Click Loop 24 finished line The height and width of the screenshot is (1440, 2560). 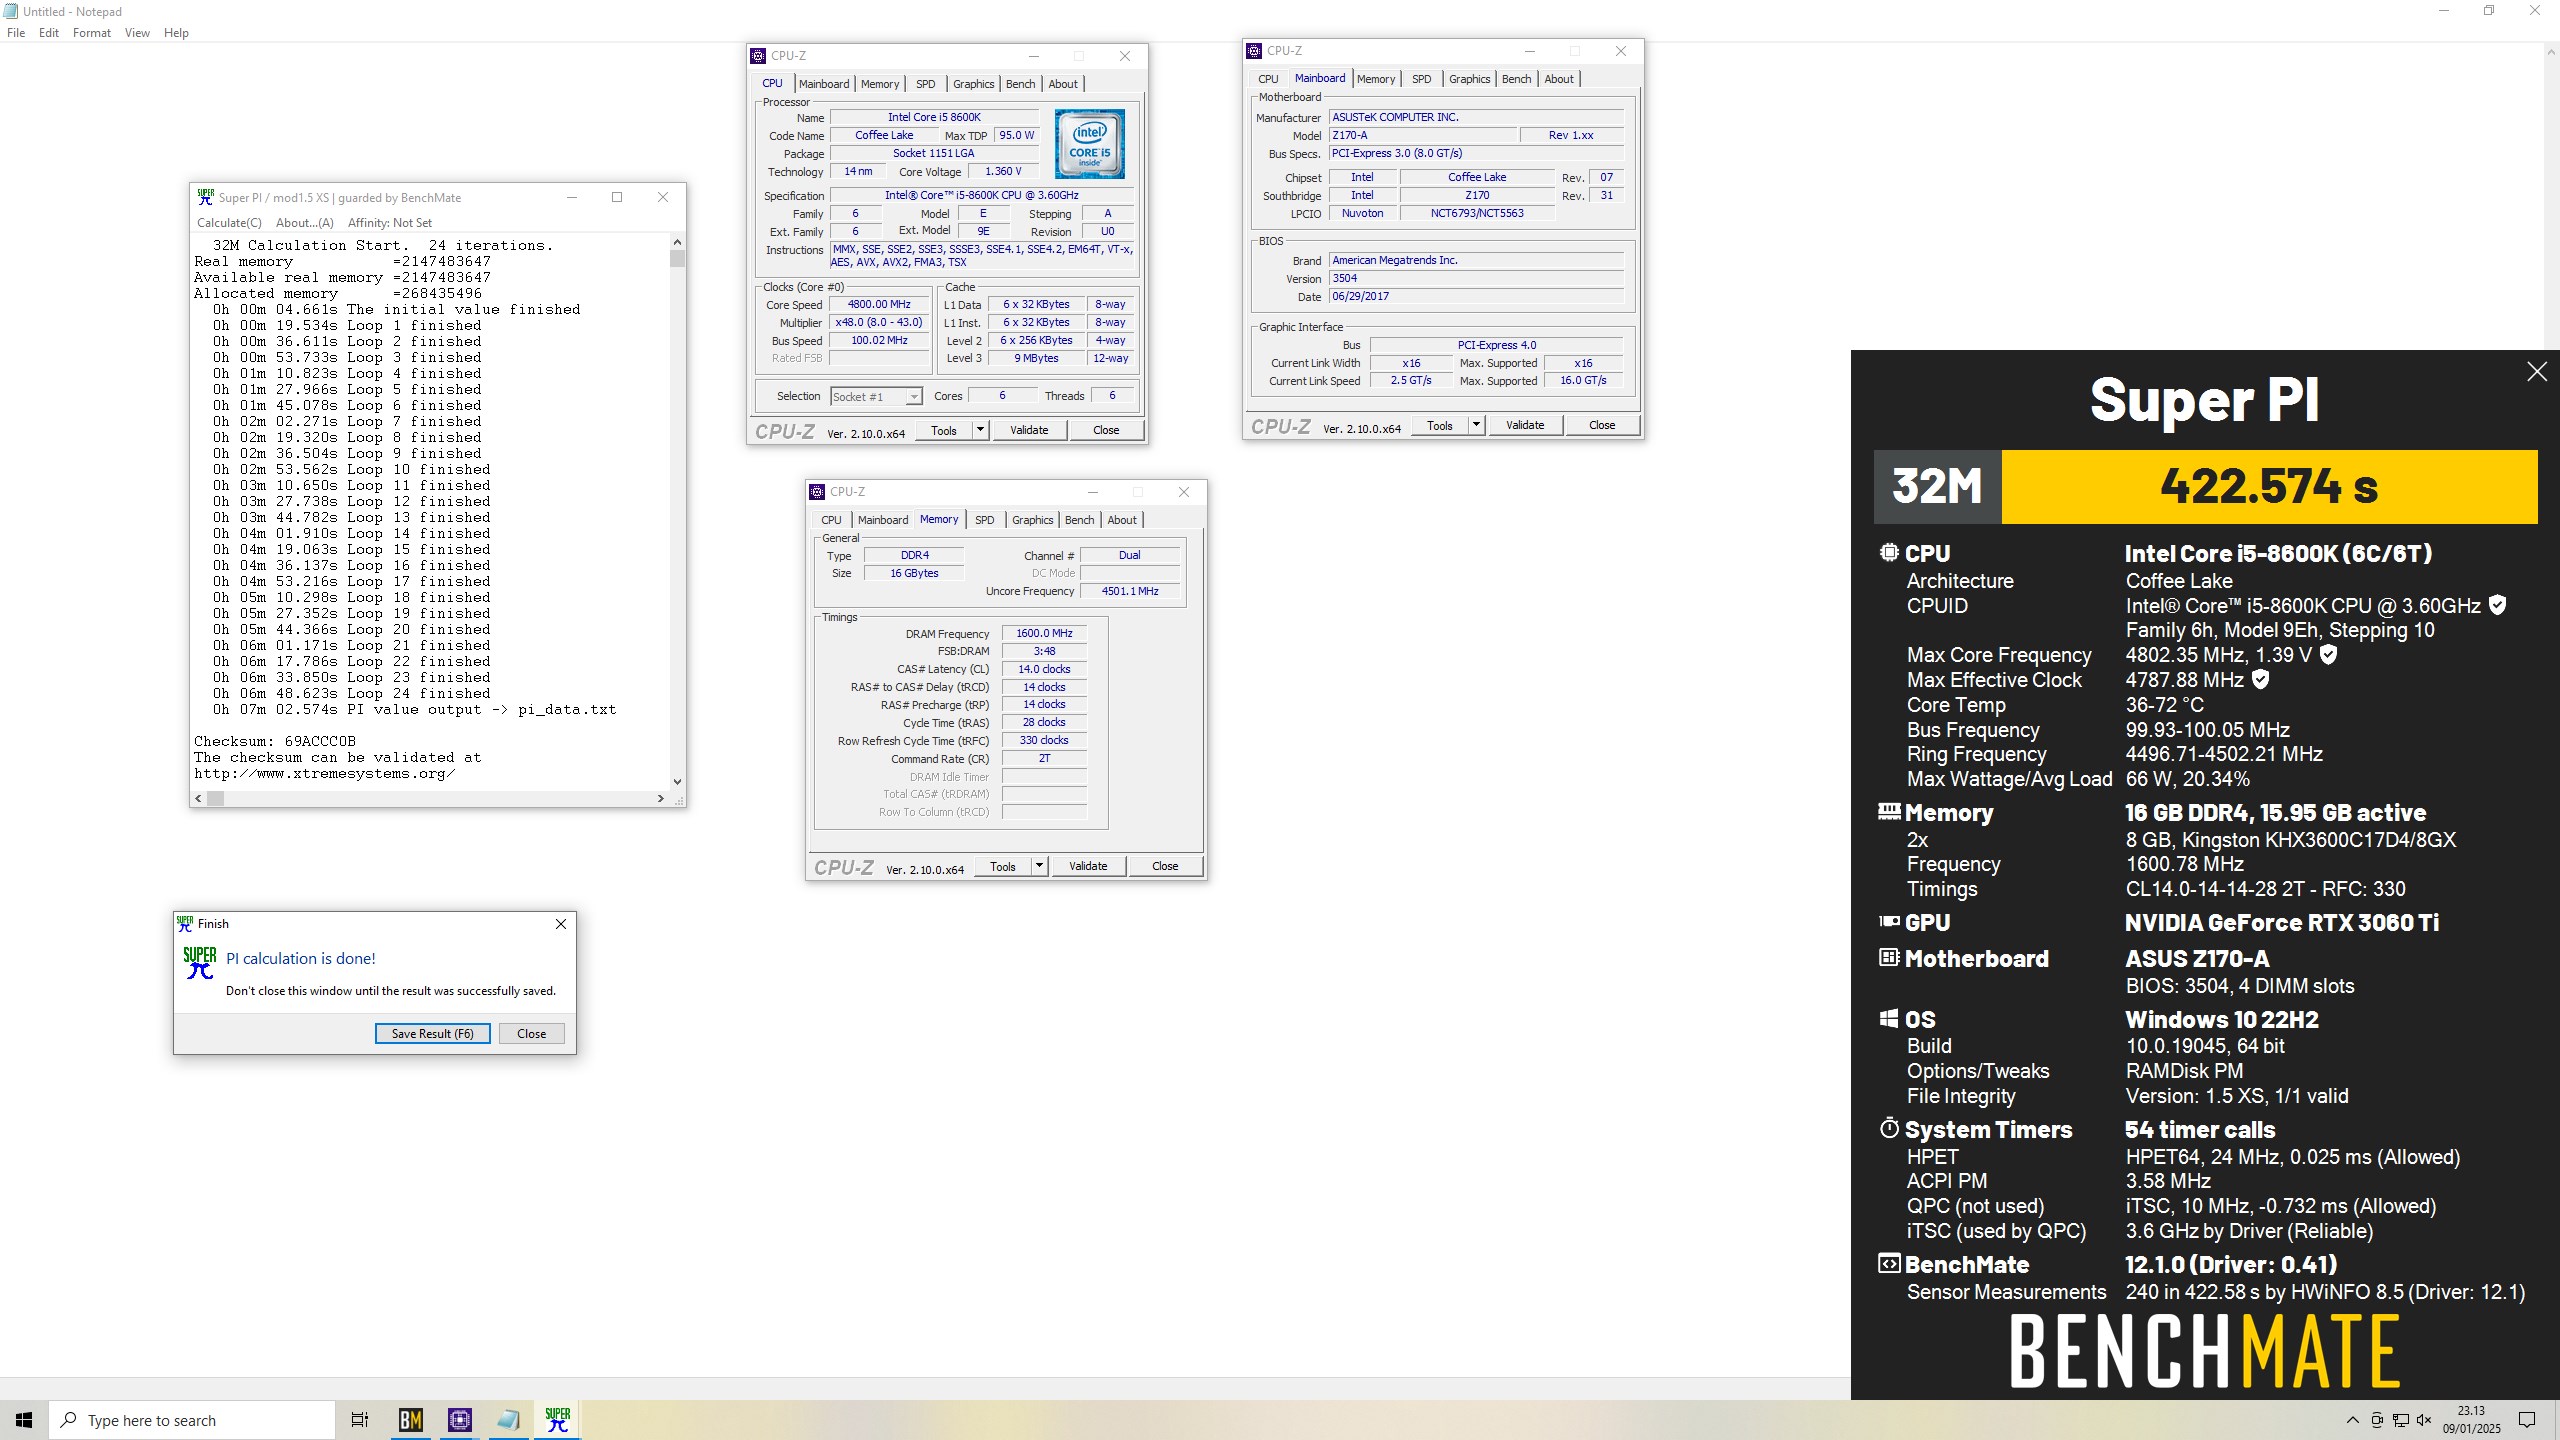351,694
